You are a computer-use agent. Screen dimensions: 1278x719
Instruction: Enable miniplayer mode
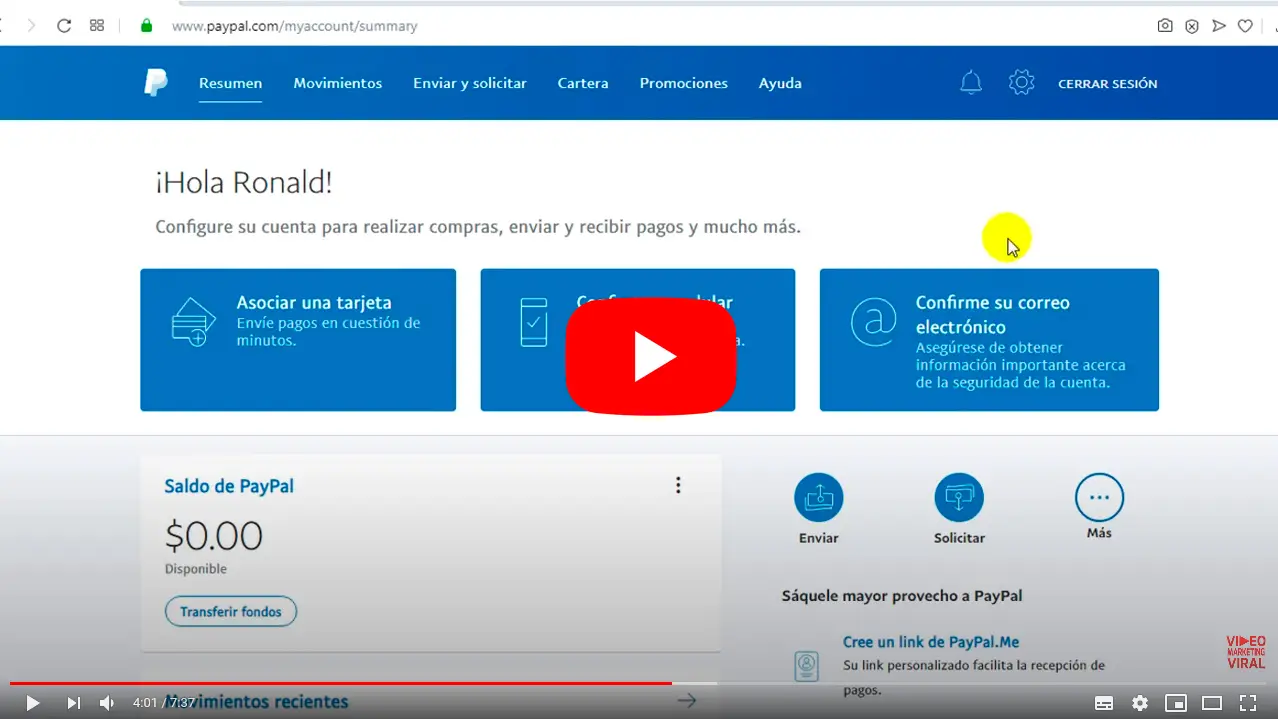click(1176, 703)
